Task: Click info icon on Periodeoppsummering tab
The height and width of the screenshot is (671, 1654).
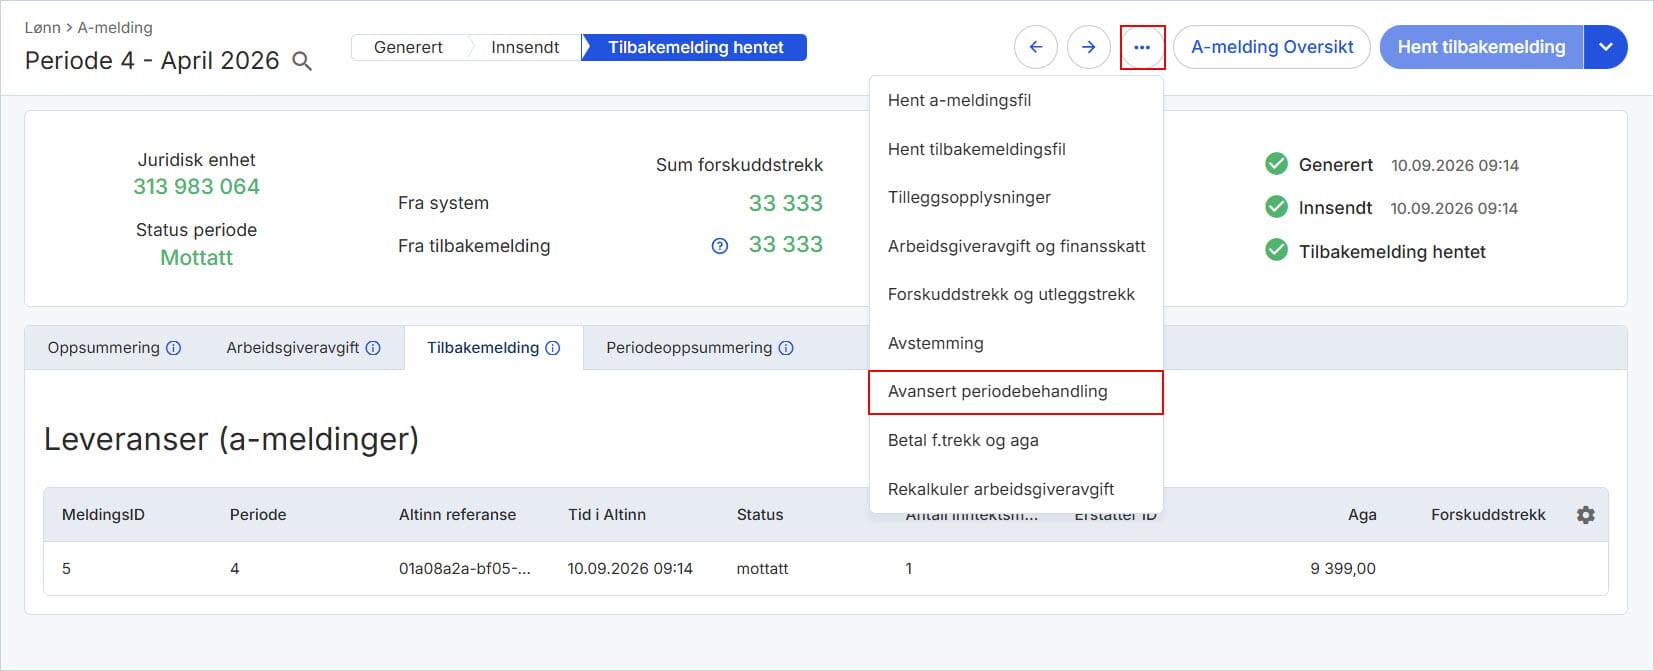Action: (x=786, y=348)
